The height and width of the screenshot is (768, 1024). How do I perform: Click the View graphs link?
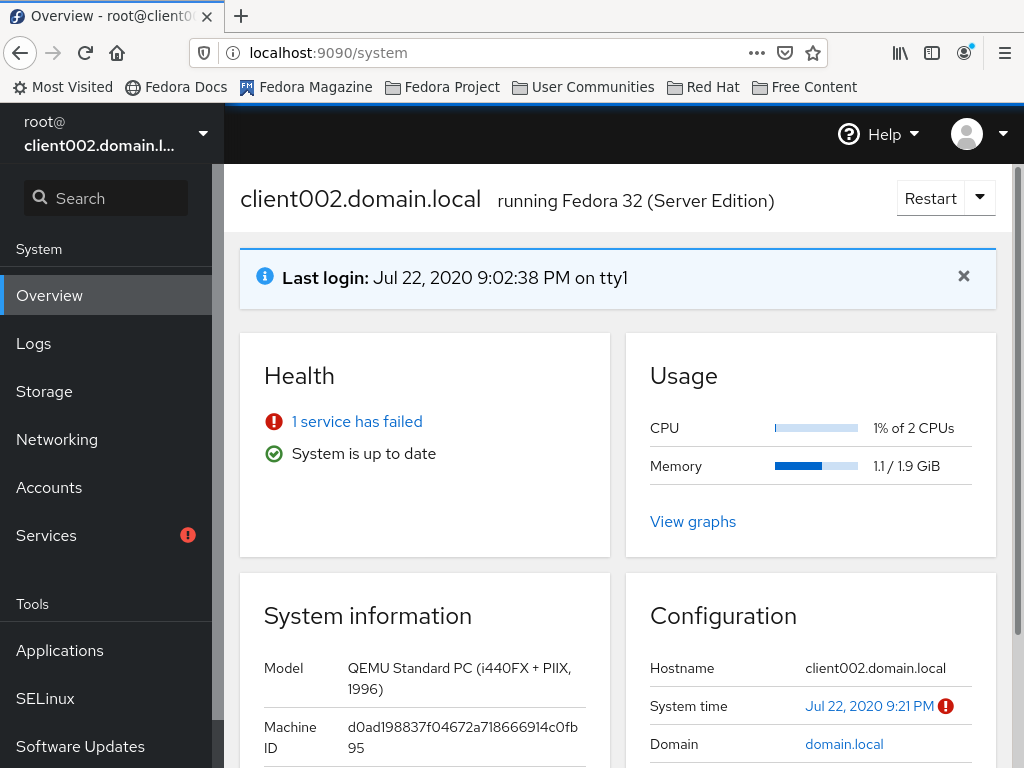tap(693, 522)
